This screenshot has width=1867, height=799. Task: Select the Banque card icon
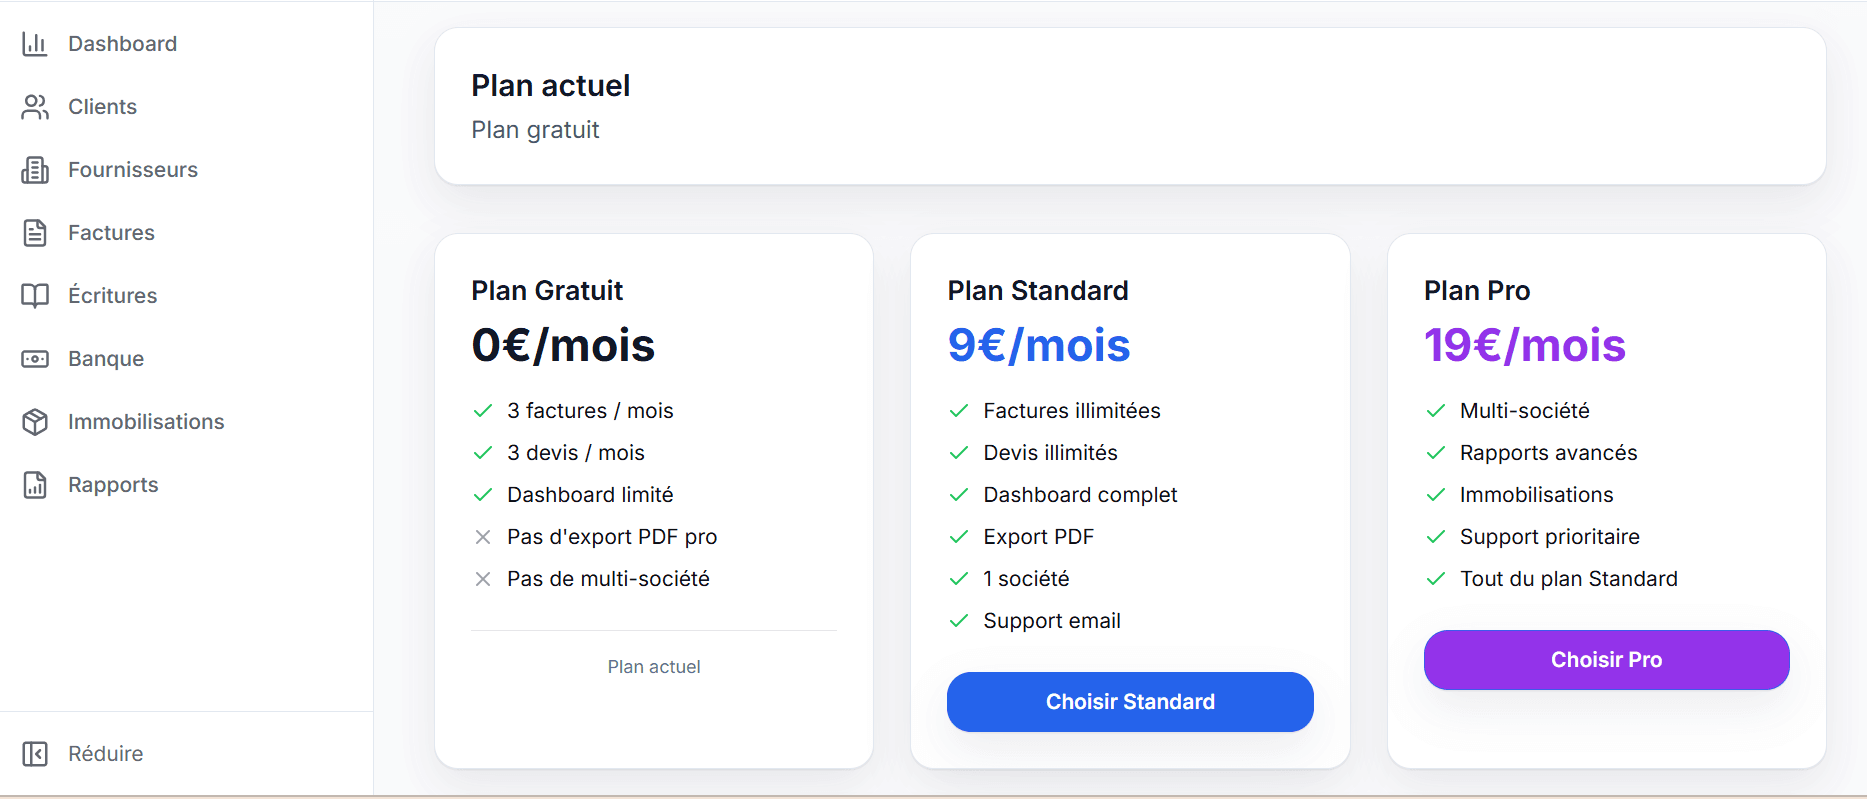click(35, 358)
